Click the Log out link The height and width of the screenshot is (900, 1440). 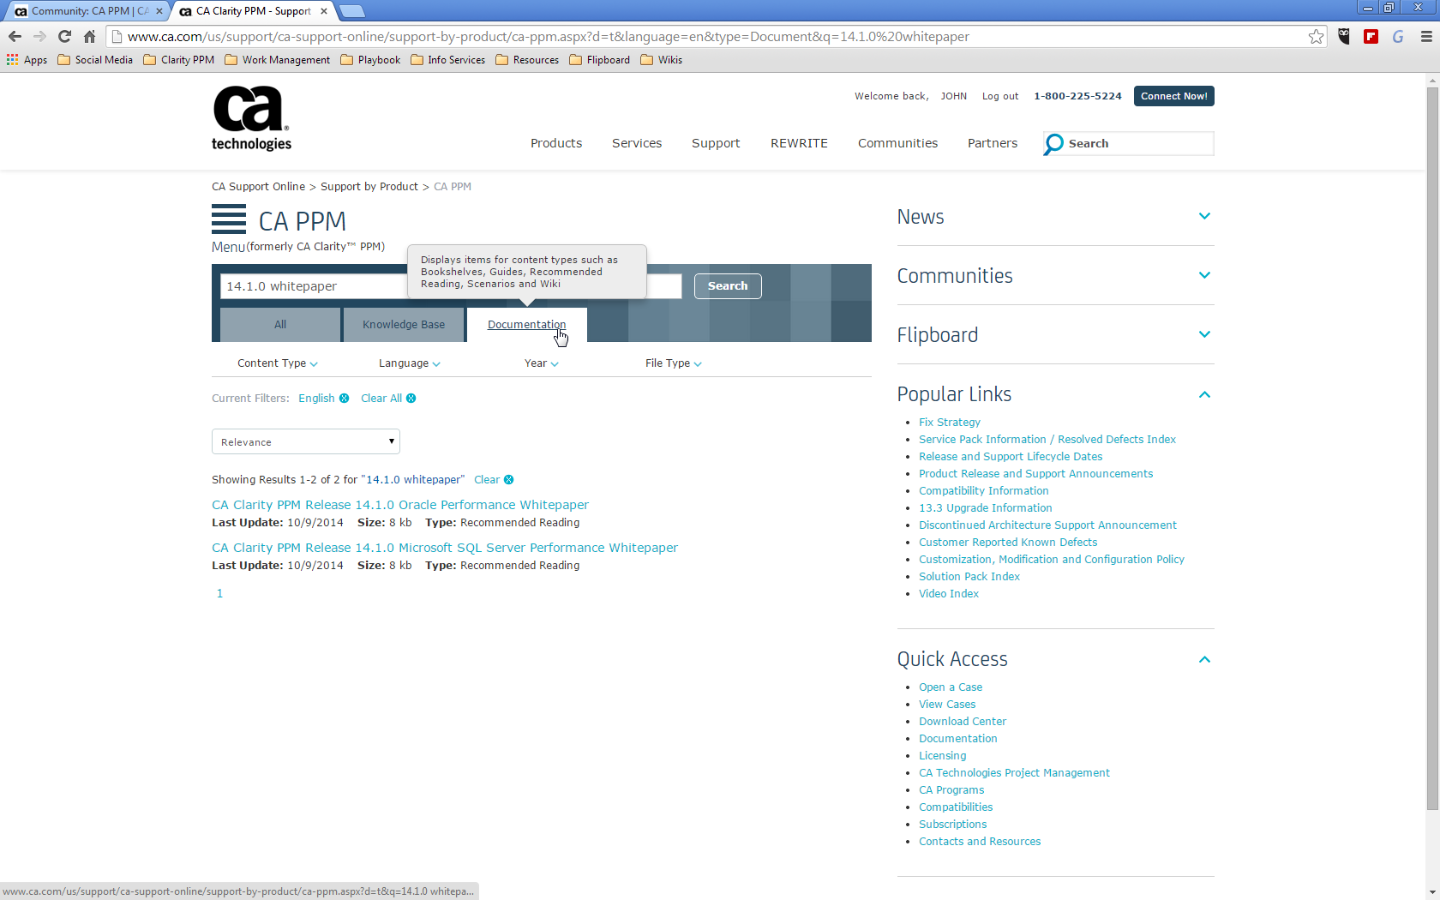click(1000, 96)
